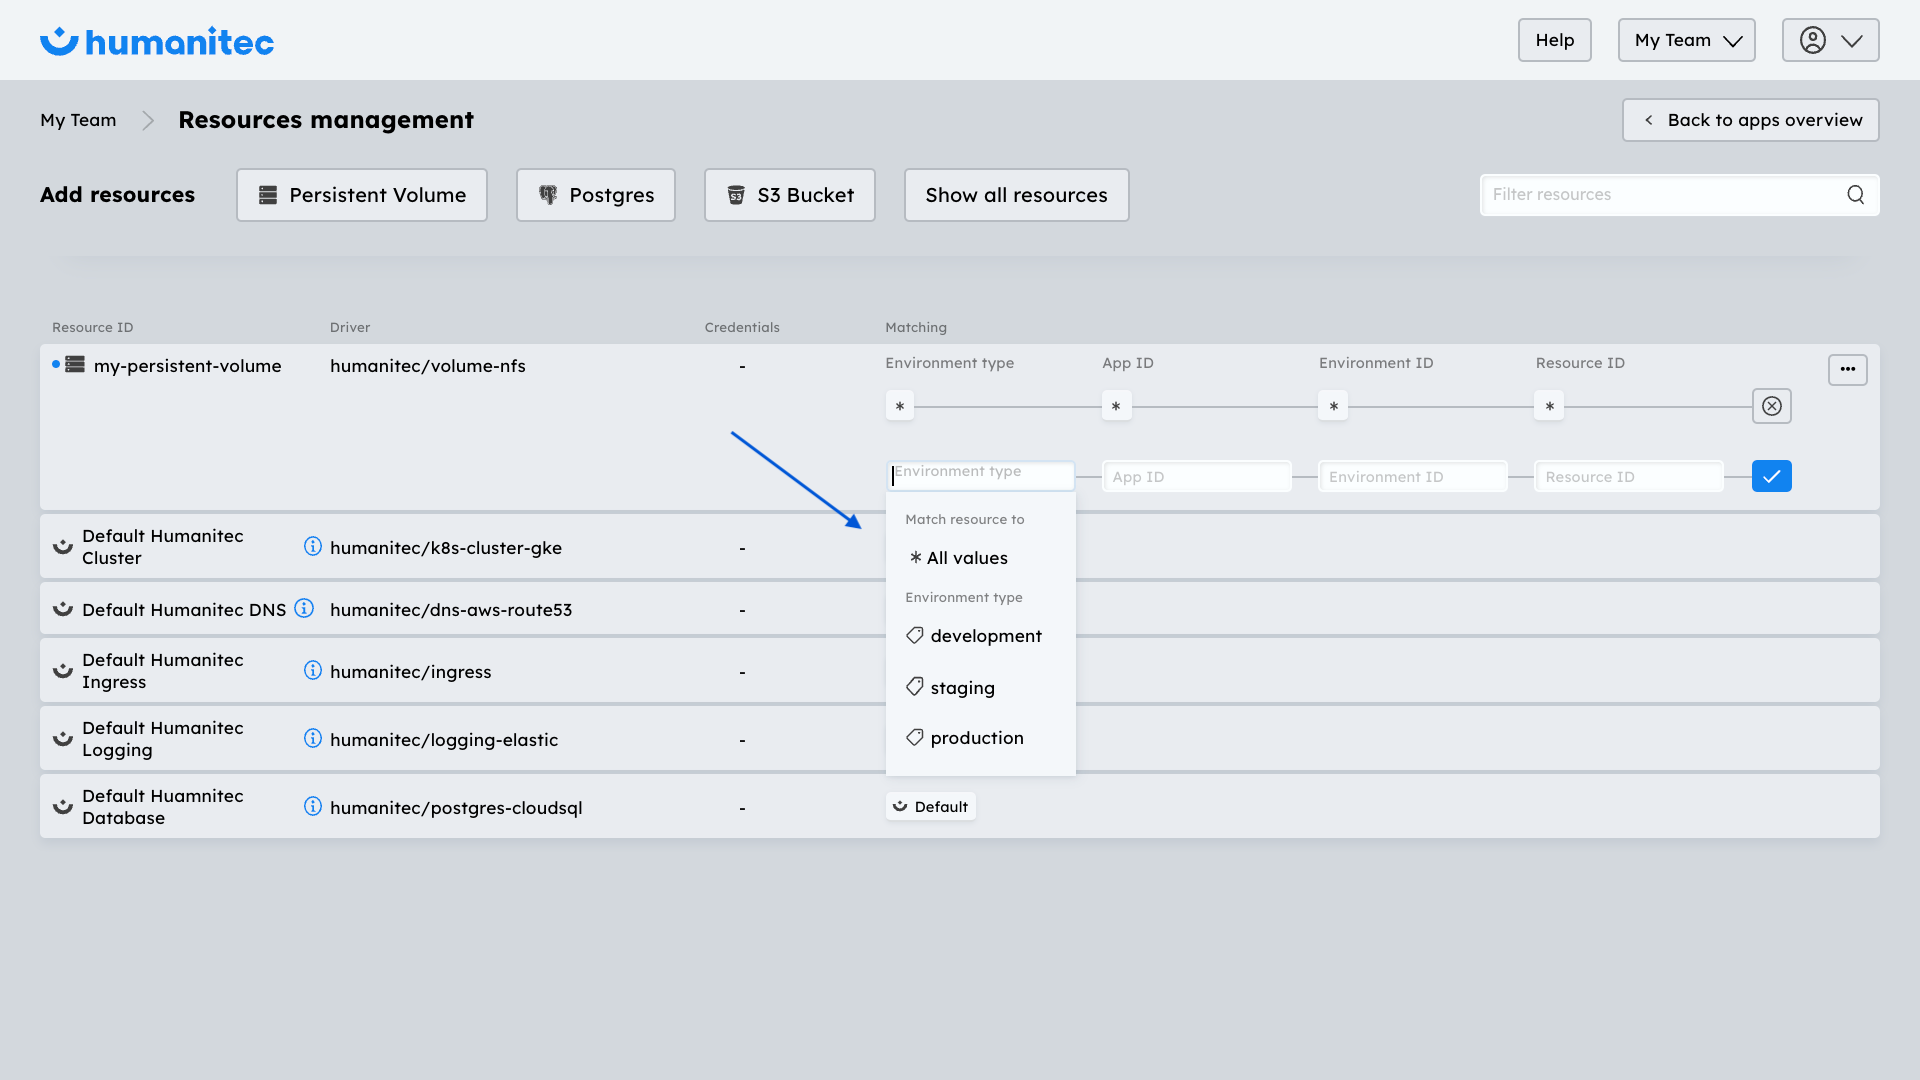Click the Postgres elephant icon
The height and width of the screenshot is (1080, 1920).
(x=548, y=195)
